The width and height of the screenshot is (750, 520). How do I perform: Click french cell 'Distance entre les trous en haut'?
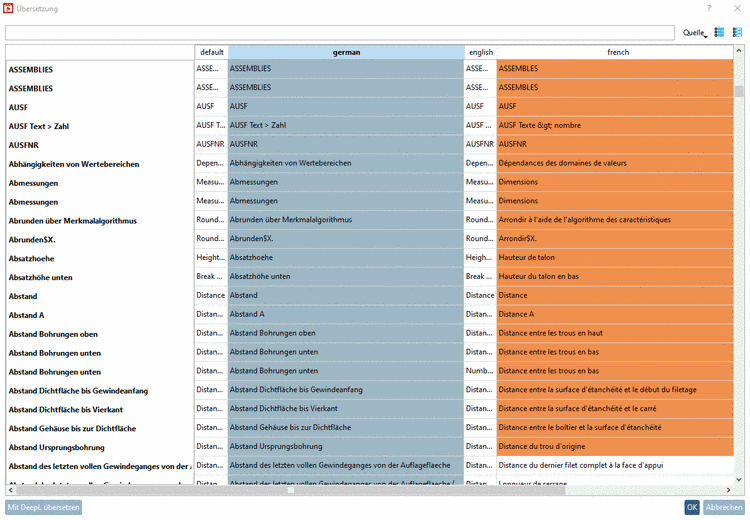(x=615, y=333)
